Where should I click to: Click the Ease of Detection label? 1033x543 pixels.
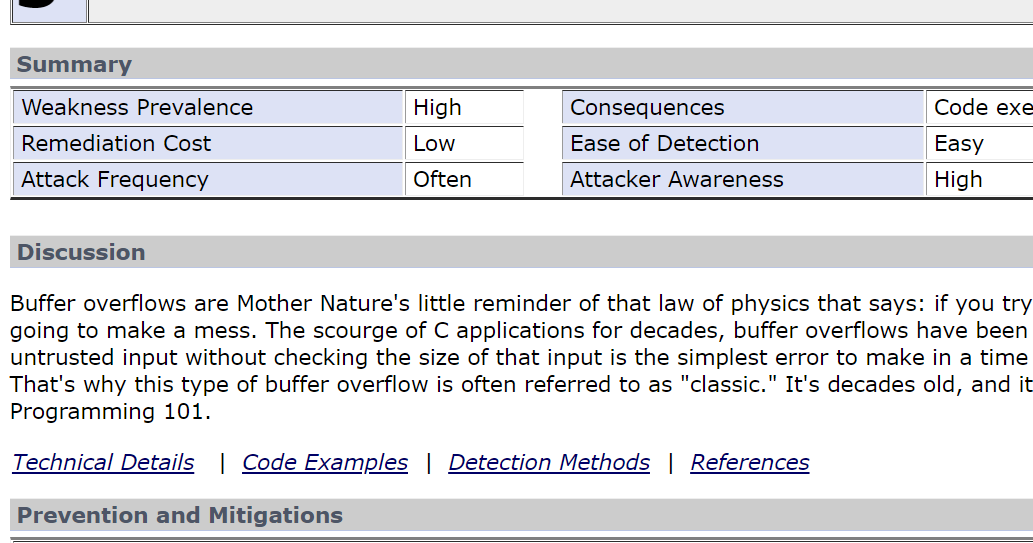(743, 144)
